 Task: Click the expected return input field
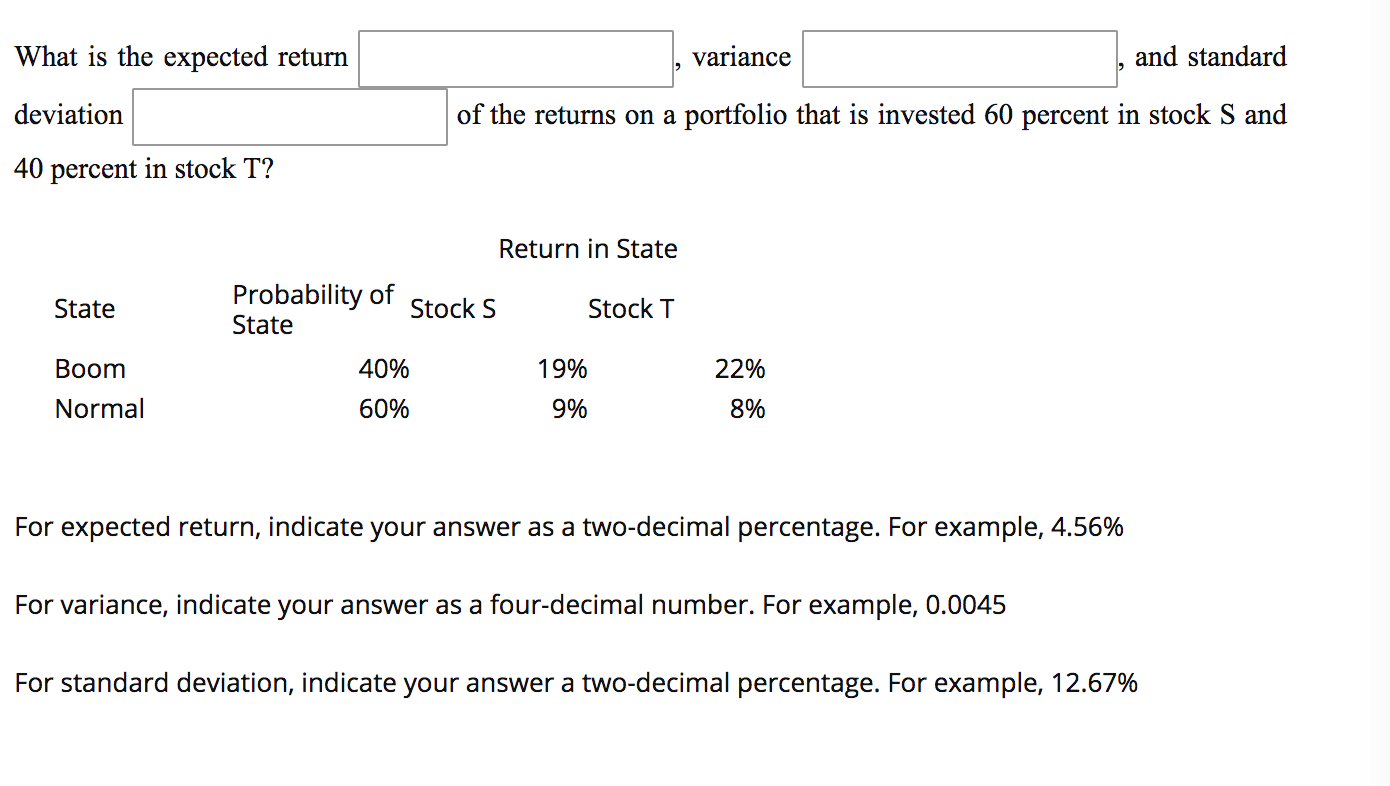point(515,58)
